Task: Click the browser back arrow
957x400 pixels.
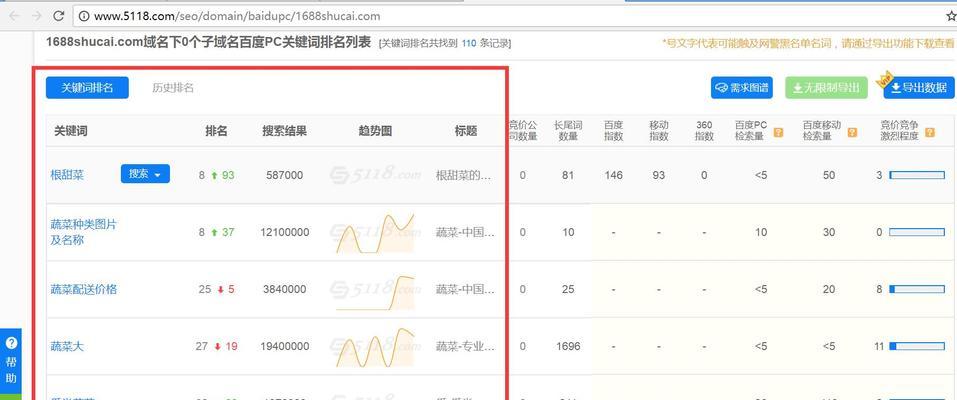Action: [15, 16]
